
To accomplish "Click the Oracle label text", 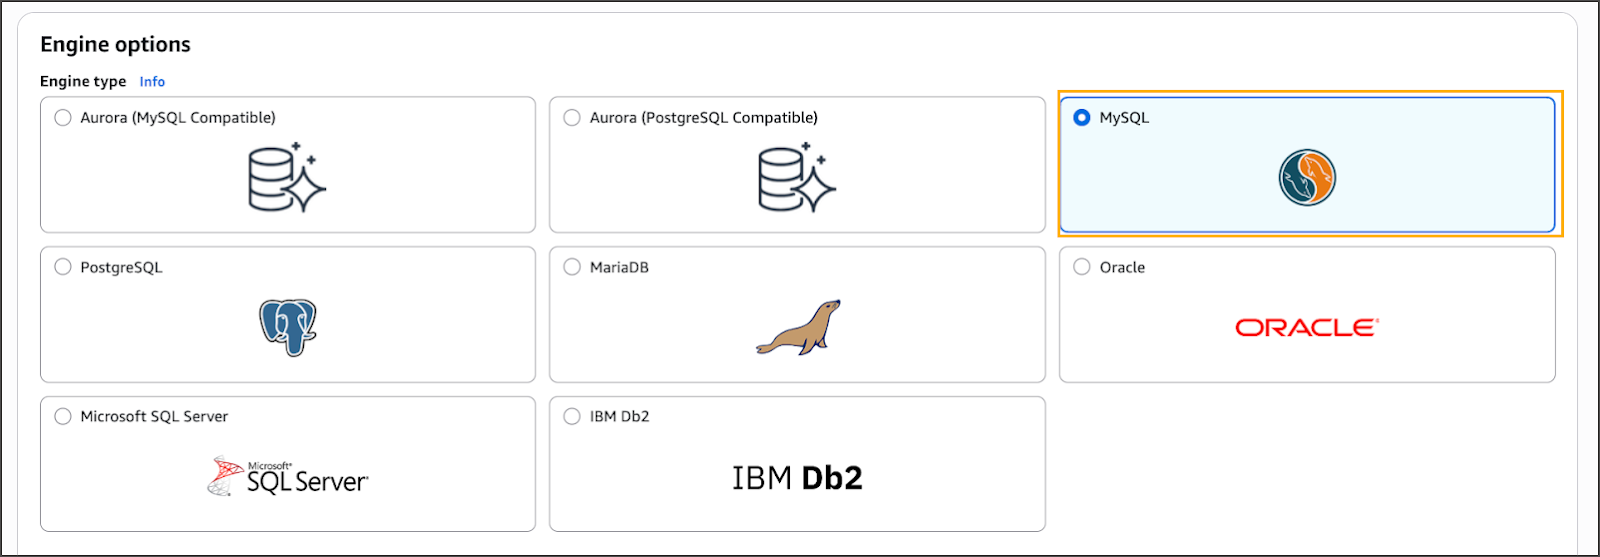I will pyautogui.click(x=1122, y=268).
